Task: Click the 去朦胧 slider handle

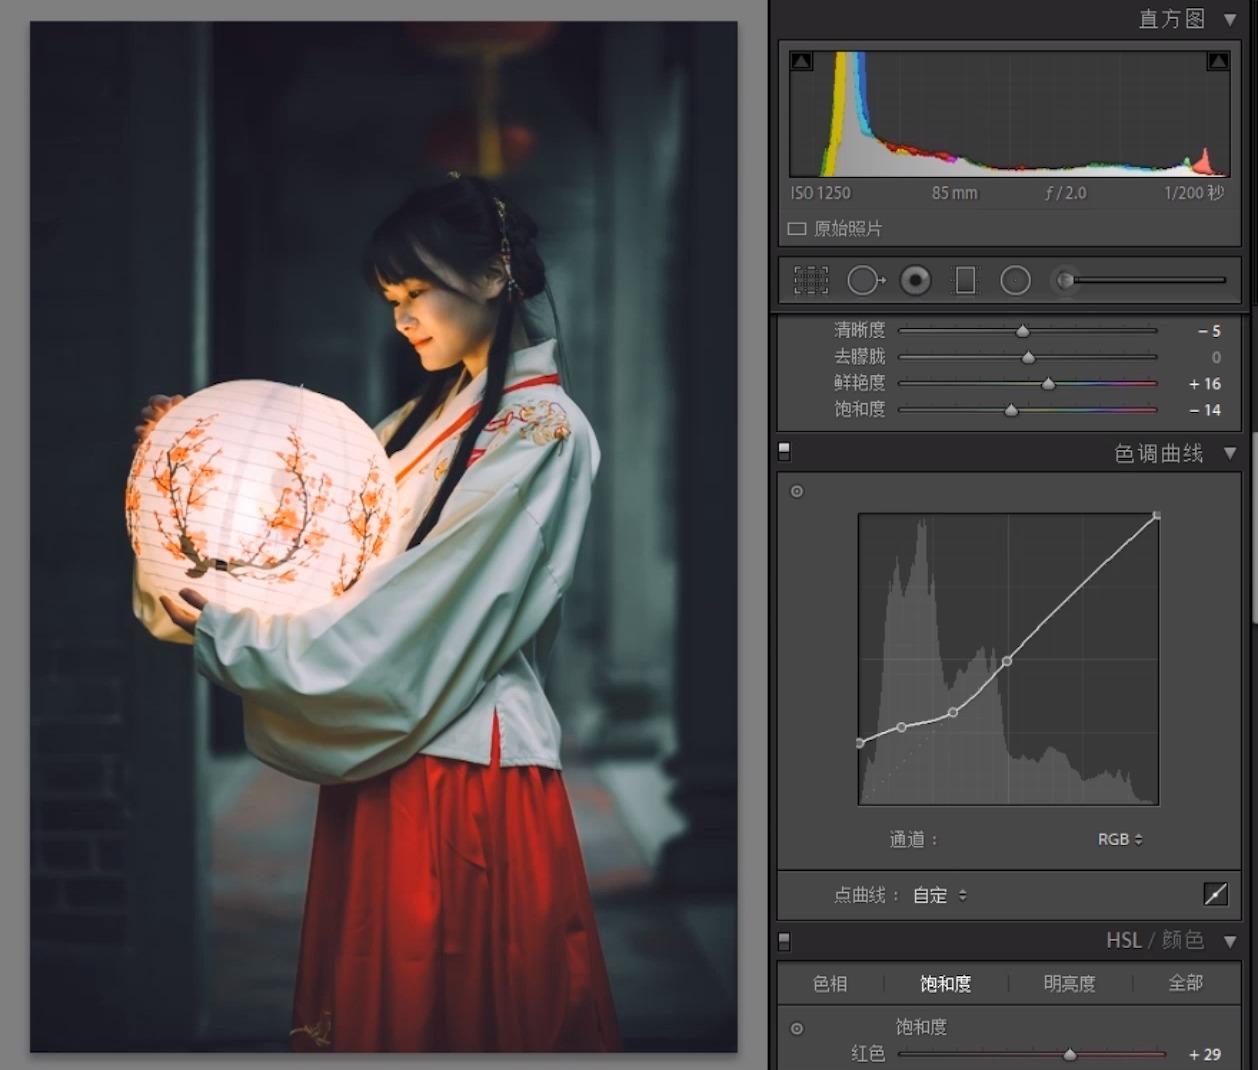Action: [1028, 357]
